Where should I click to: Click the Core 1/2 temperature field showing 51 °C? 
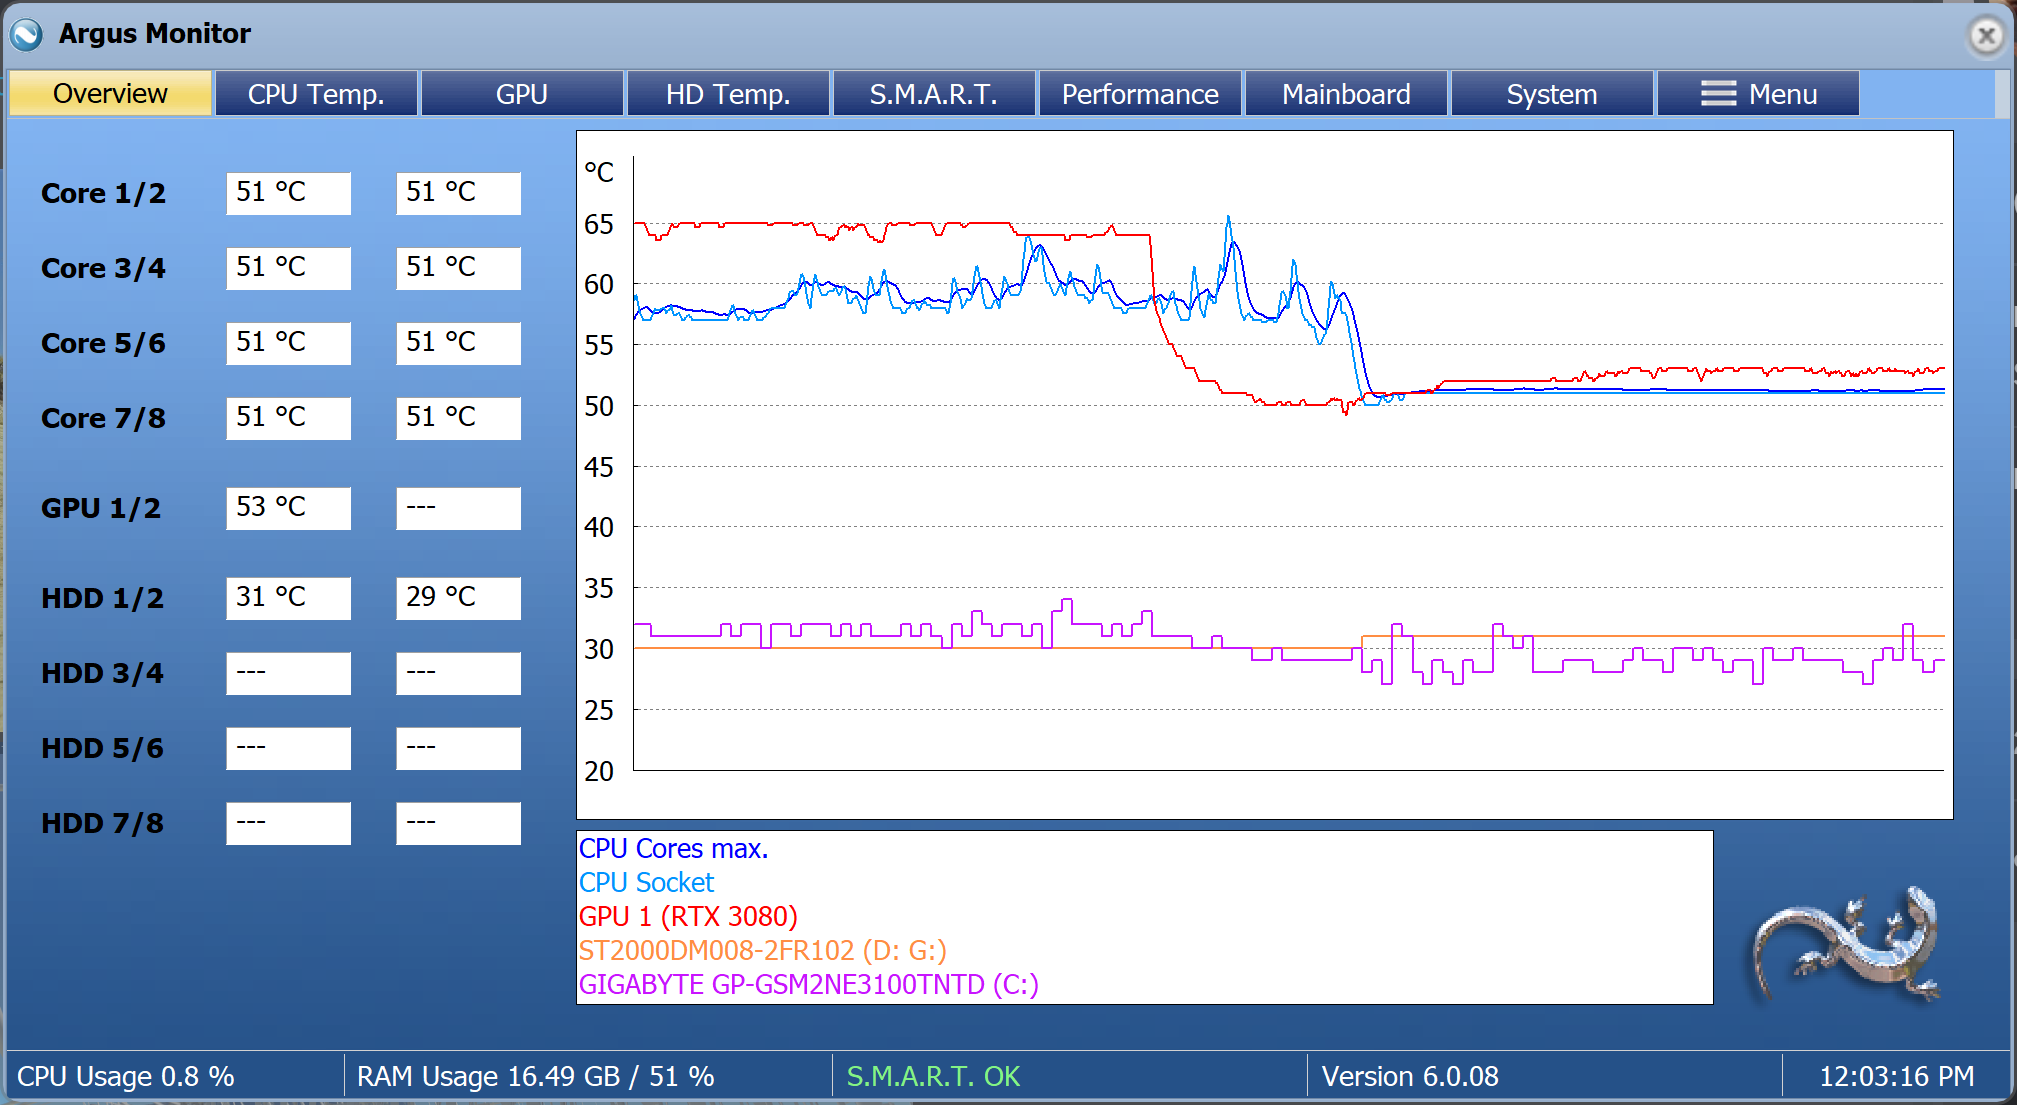pos(288,193)
